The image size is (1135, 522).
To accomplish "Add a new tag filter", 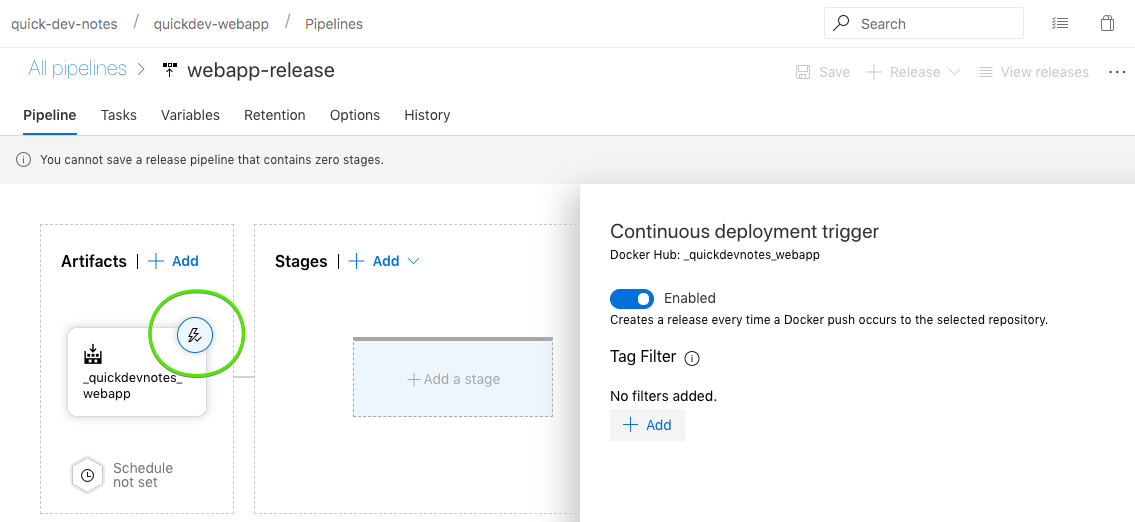I will (647, 425).
